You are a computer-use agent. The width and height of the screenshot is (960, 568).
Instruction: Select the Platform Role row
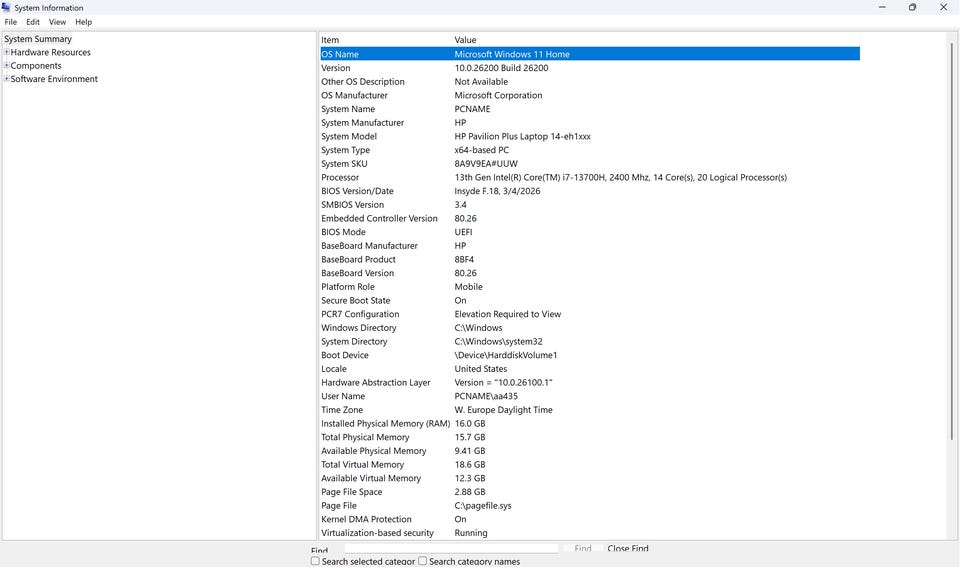[x=590, y=287]
